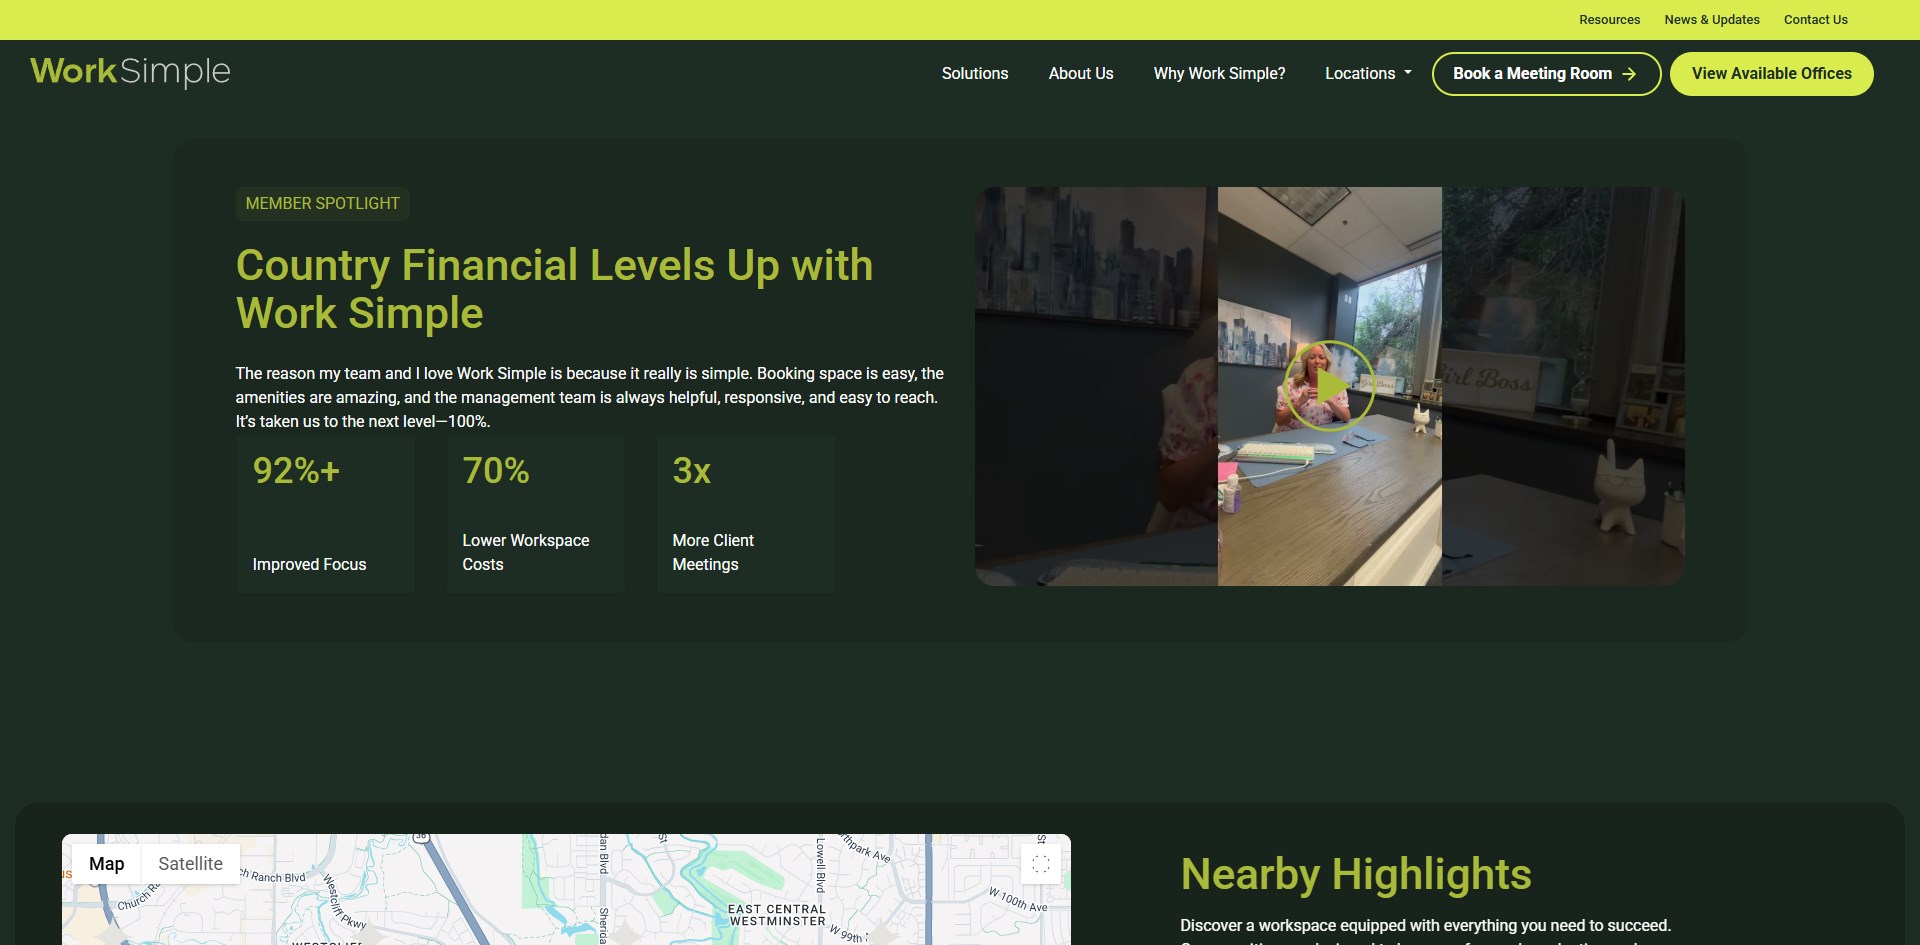Click the 70% Lower Workspace Costs card
1920x945 pixels.
click(536, 514)
